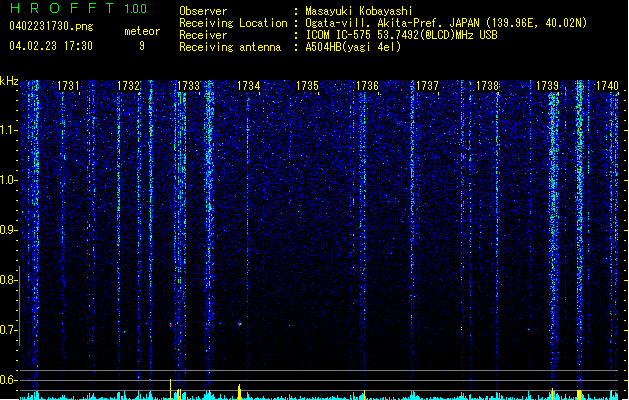Click the 0.8 kHz frequency axis label

pos(8,280)
